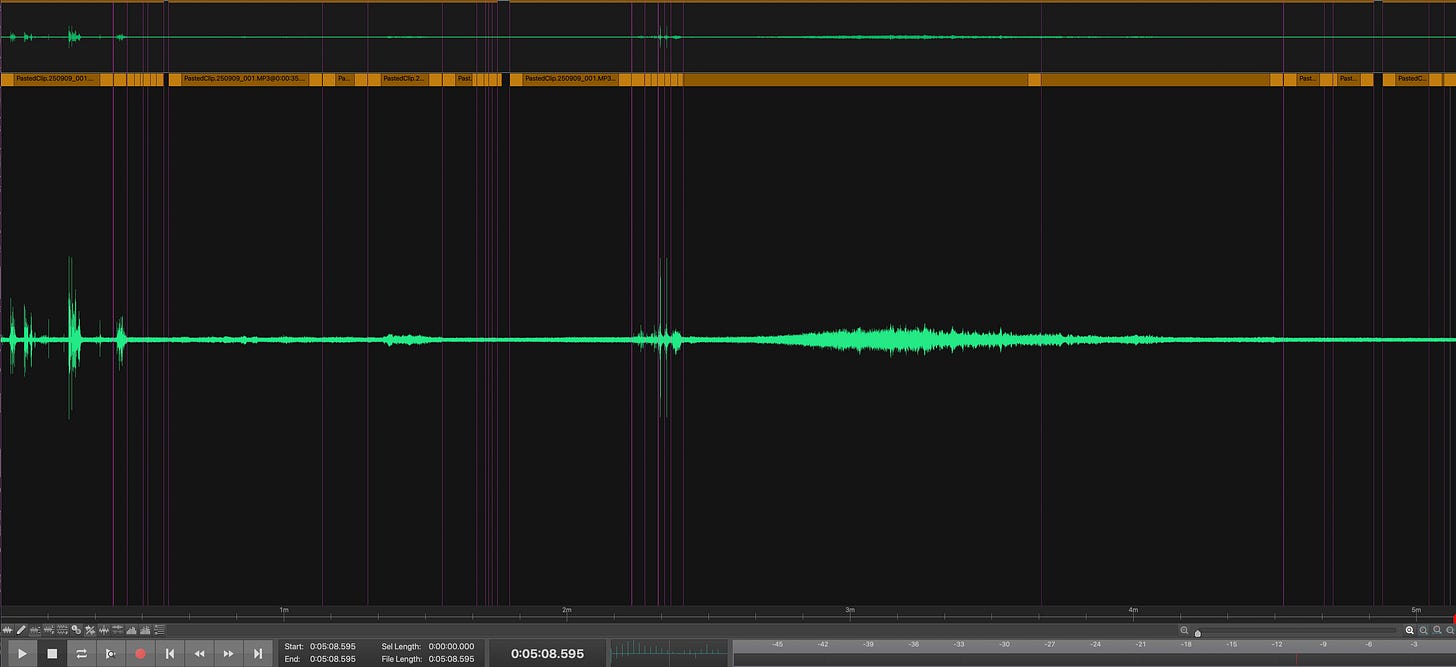Click the list icon at the small toolbar's end
Screen dimensions: 1456x667
click(x=160, y=630)
